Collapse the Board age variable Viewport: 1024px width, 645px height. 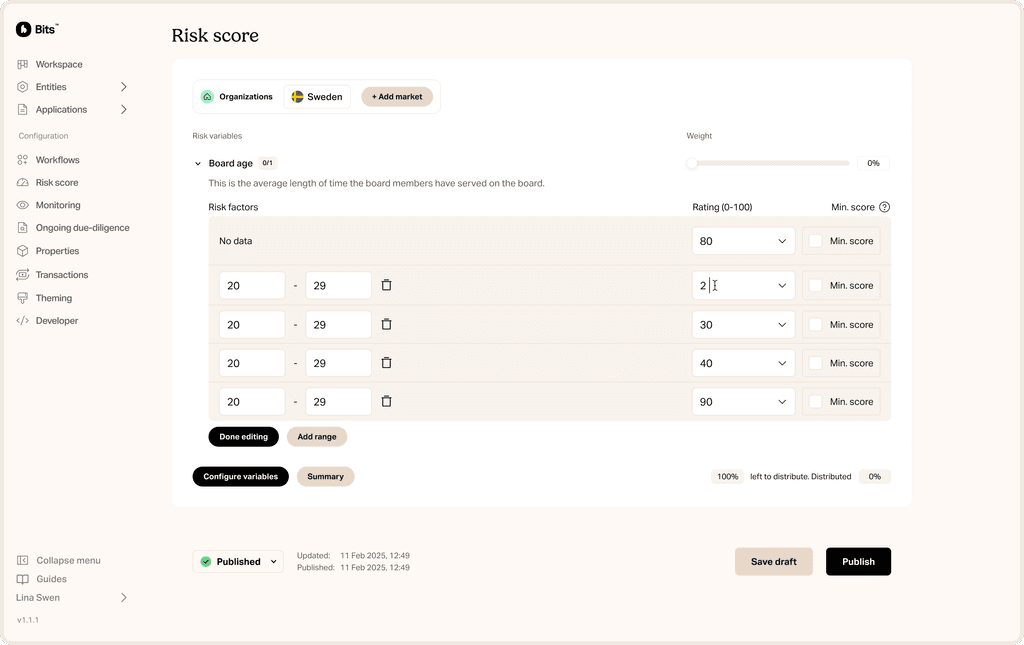tap(197, 162)
